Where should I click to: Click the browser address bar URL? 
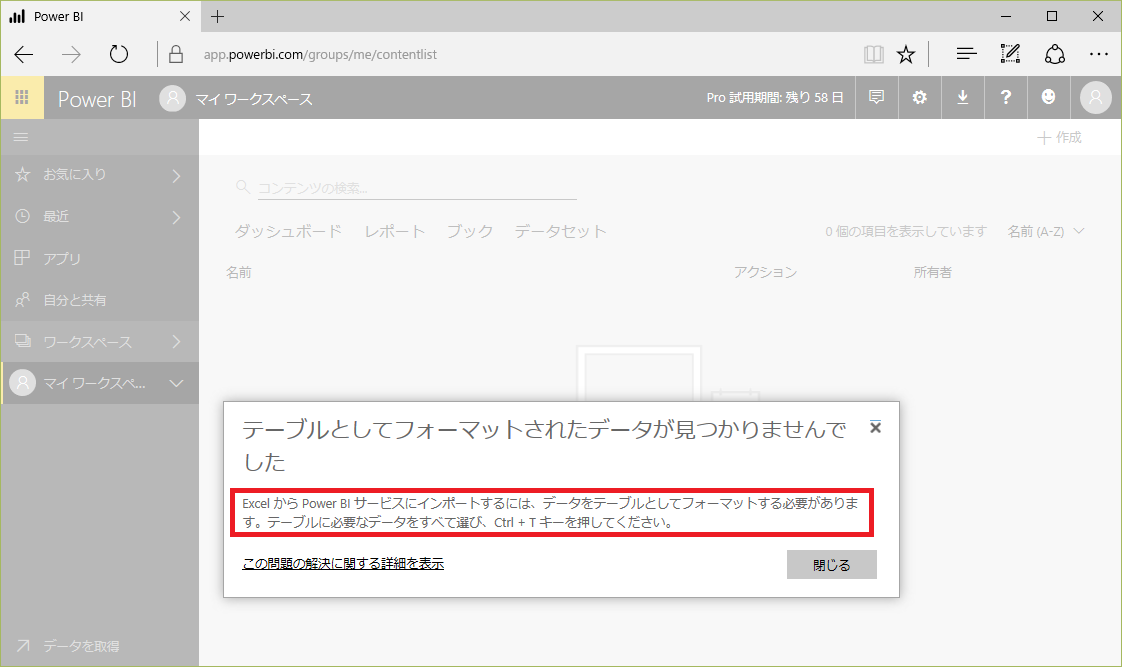coord(320,54)
